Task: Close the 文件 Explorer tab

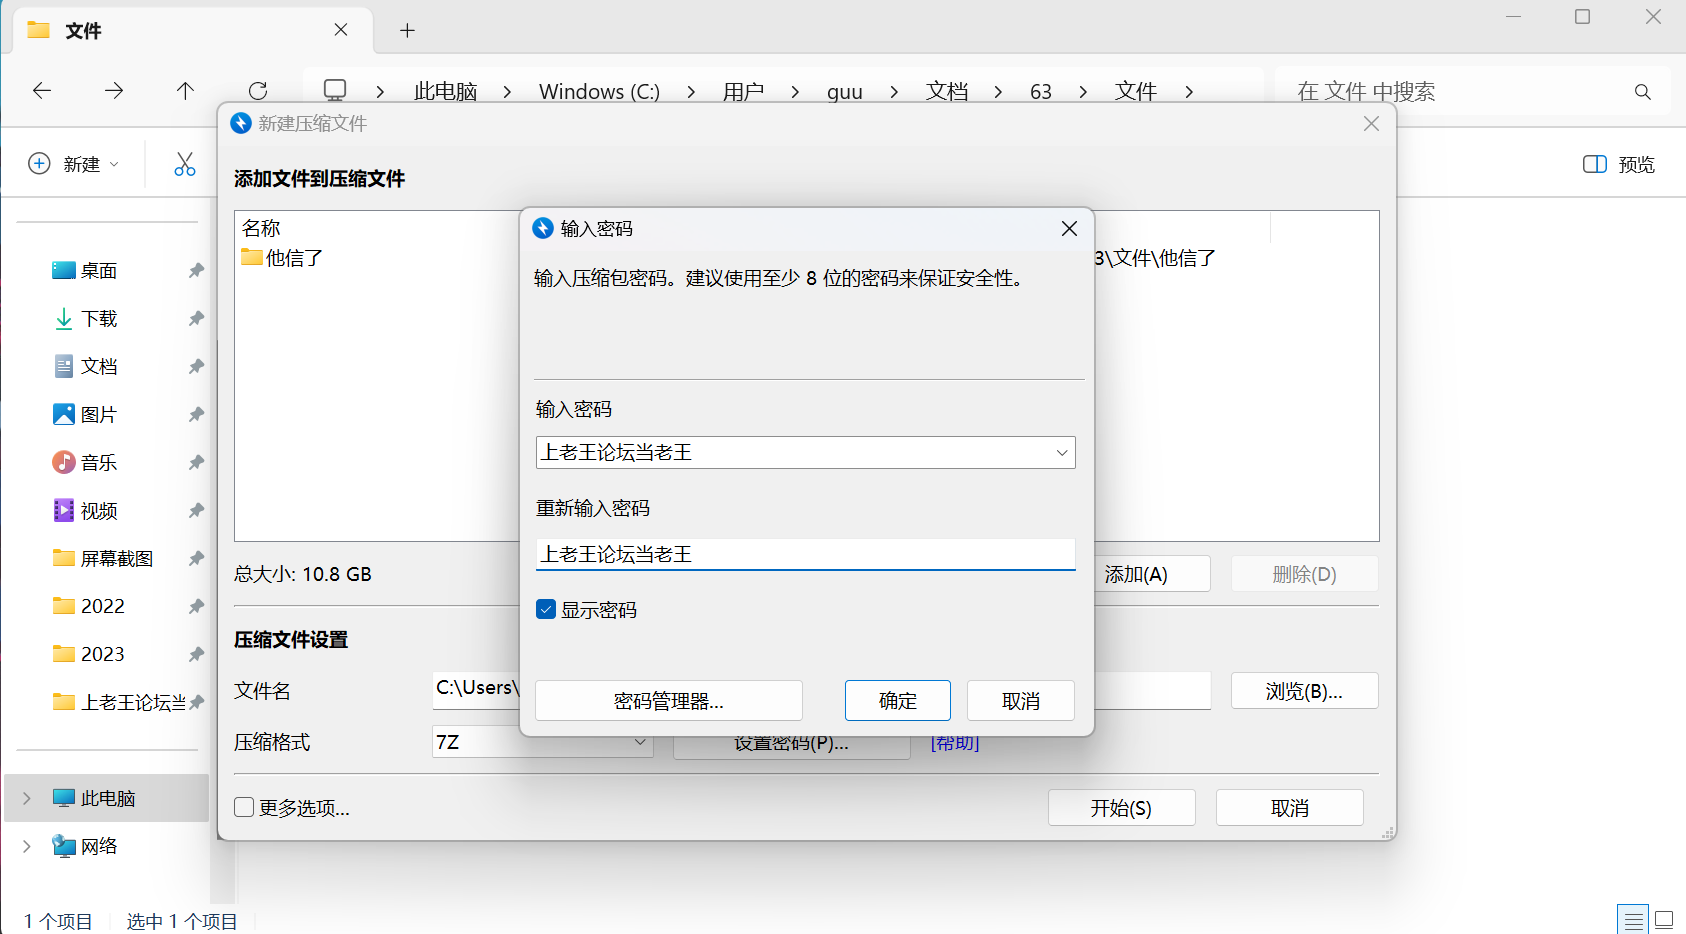Action: 341,30
